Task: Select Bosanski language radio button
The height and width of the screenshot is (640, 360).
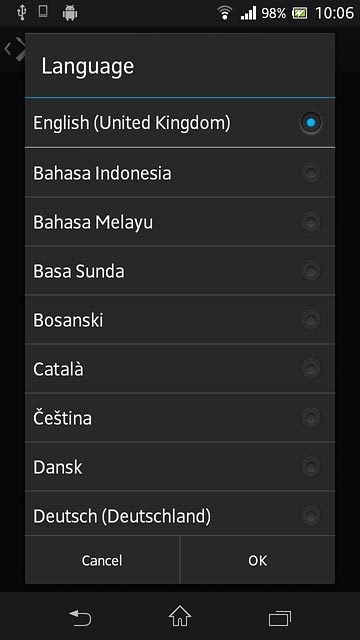Action: click(311, 320)
